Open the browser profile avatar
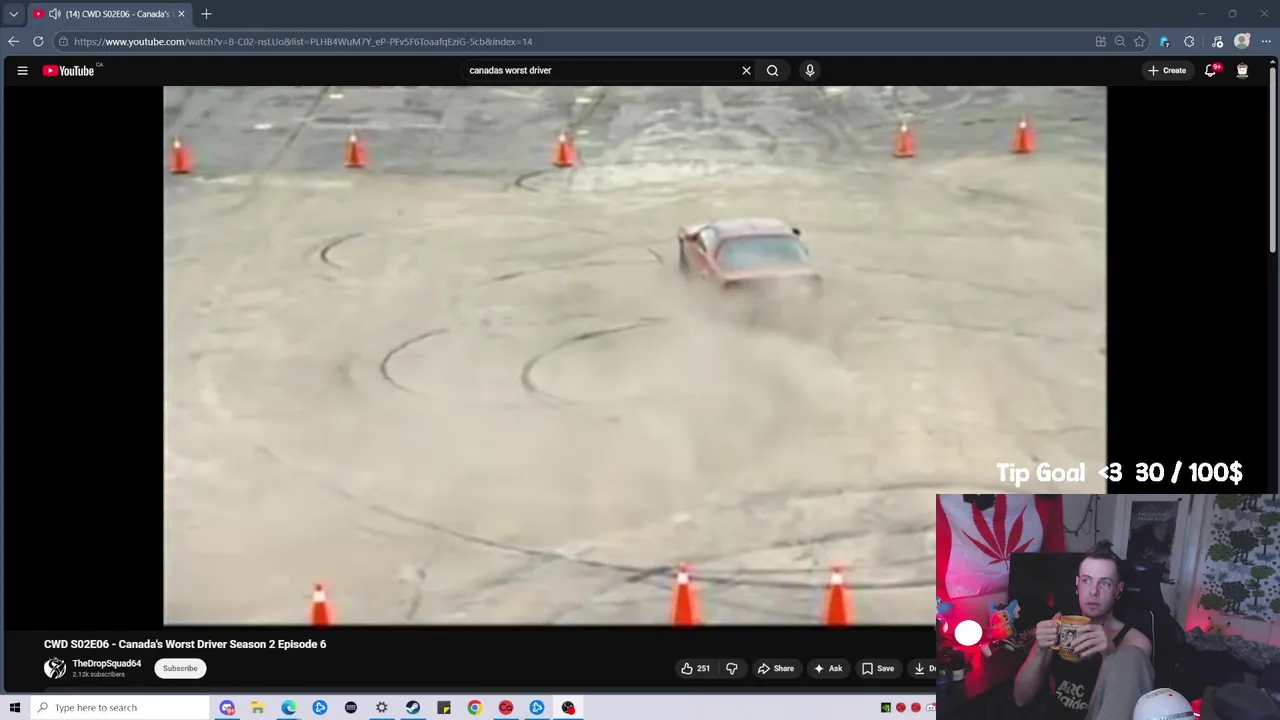 pyautogui.click(x=1242, y=41)
